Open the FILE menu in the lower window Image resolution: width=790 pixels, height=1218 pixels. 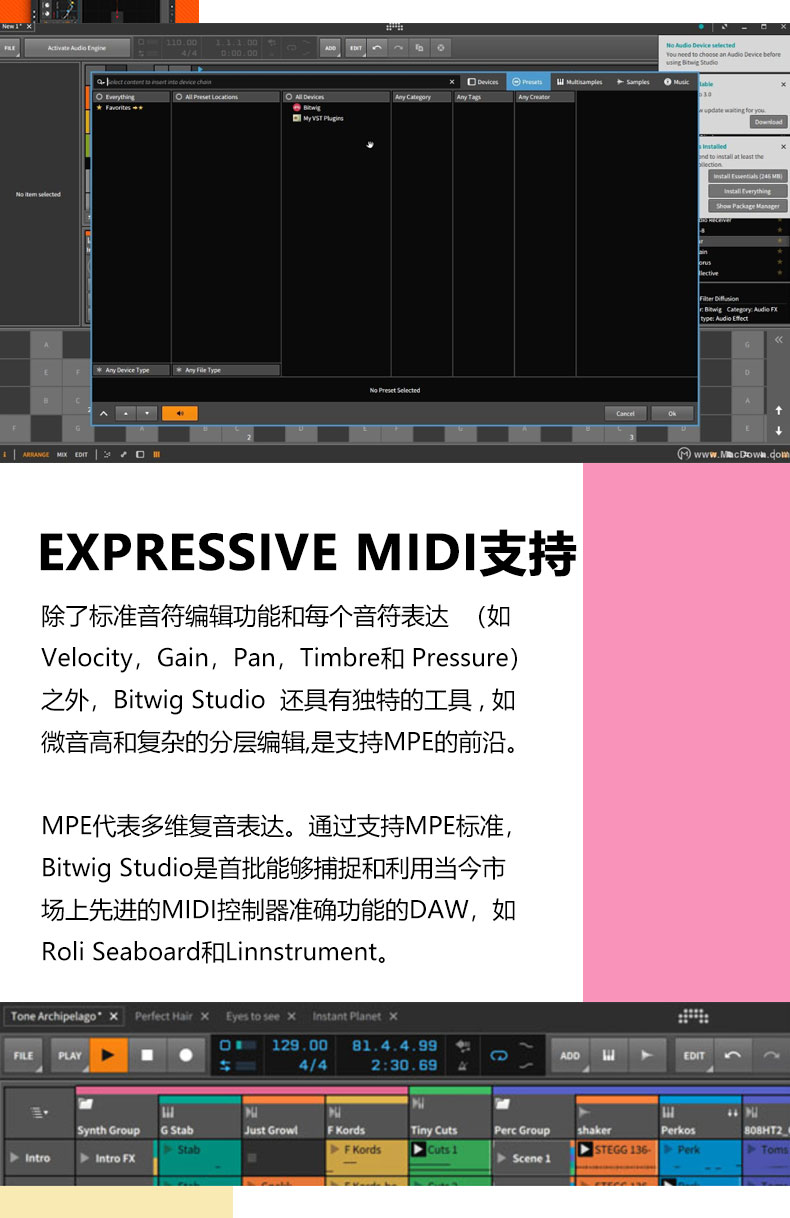[23, 1055]
